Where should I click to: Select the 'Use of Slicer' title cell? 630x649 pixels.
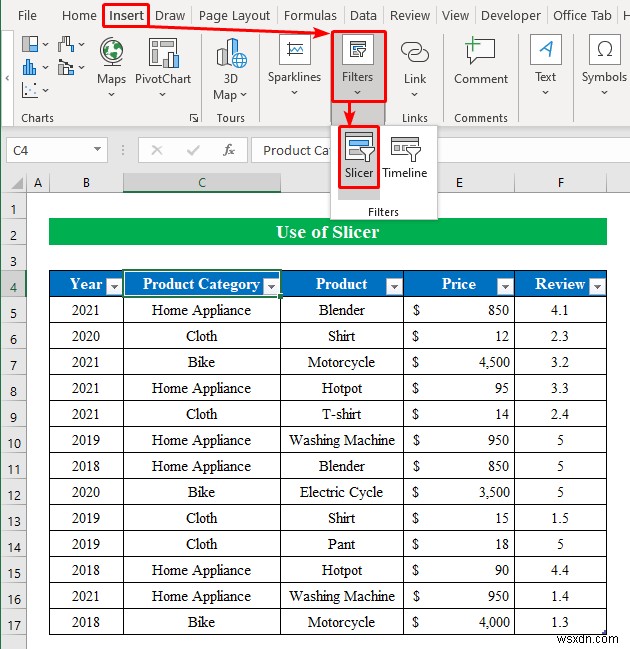pyautogui.click(x=328, y=232)
